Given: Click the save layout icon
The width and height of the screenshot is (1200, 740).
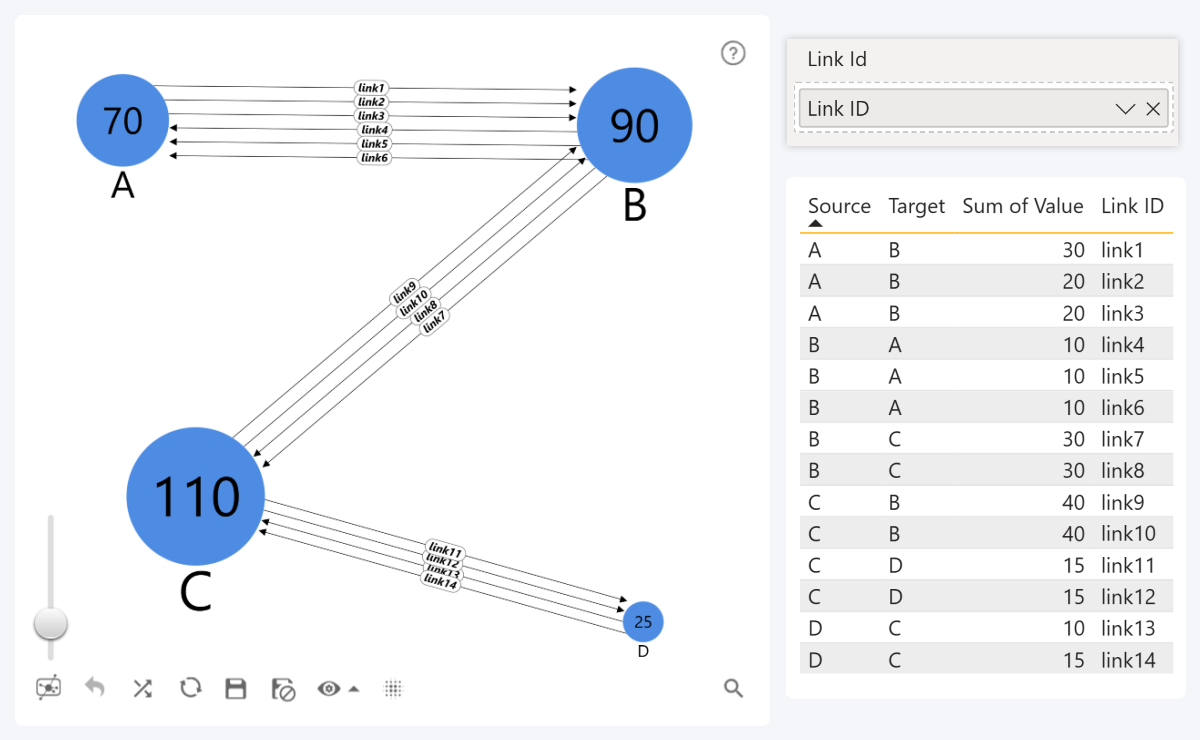Looking at the screenshot, I should tap(236, 688).
